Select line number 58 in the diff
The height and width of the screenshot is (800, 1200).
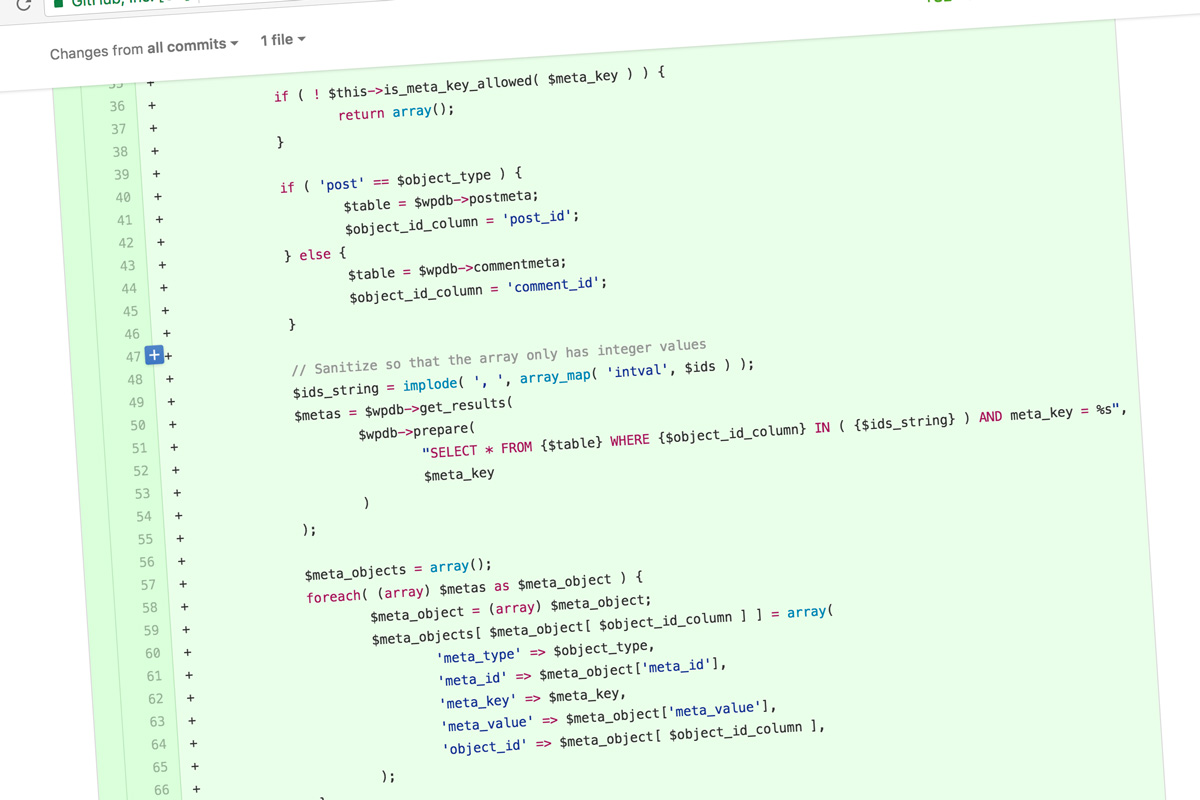[x=150, y=607]
